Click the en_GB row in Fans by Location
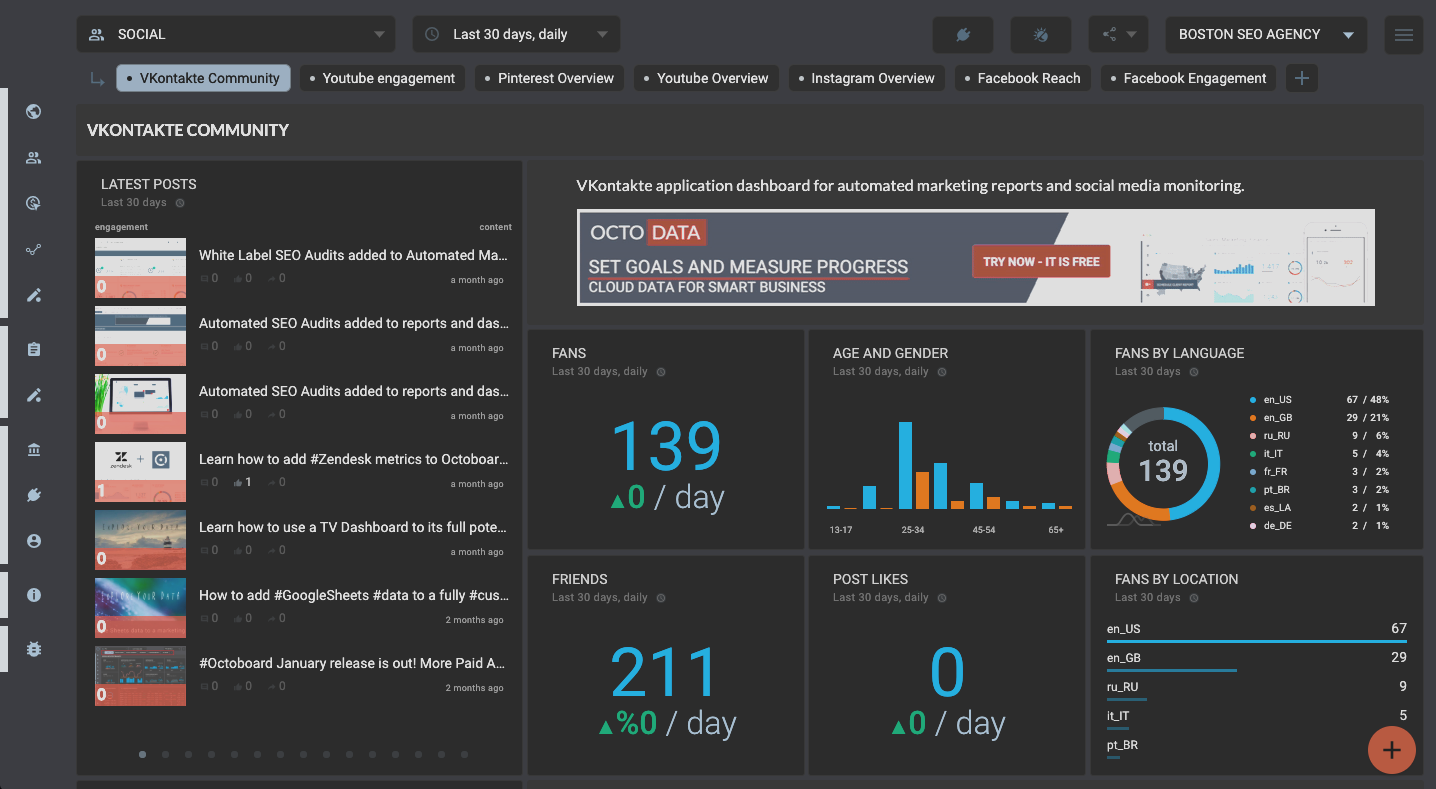 pos(1257,661)
